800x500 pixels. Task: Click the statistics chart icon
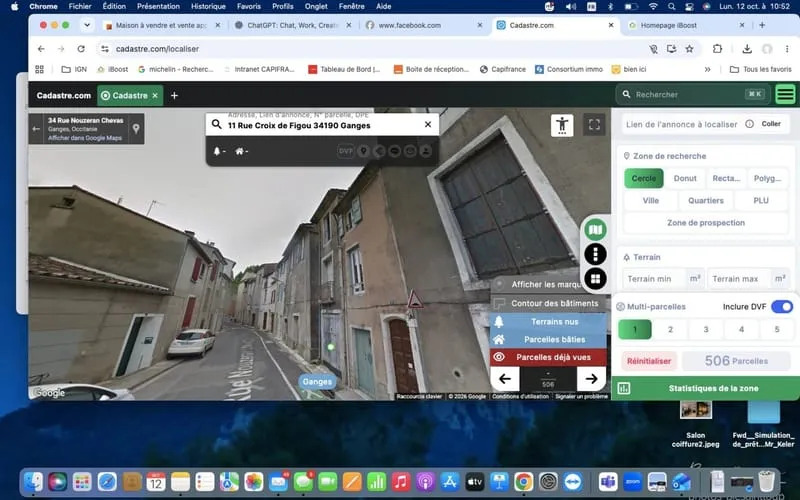[x=623, y=388]
